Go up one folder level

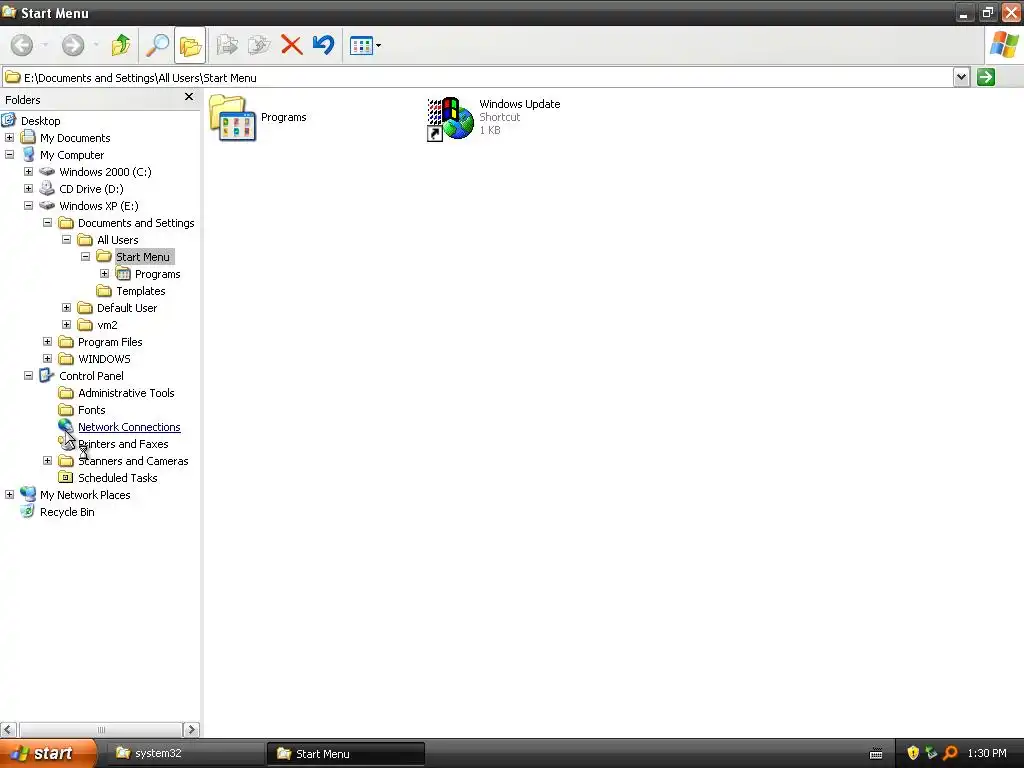tap(121, 45)
